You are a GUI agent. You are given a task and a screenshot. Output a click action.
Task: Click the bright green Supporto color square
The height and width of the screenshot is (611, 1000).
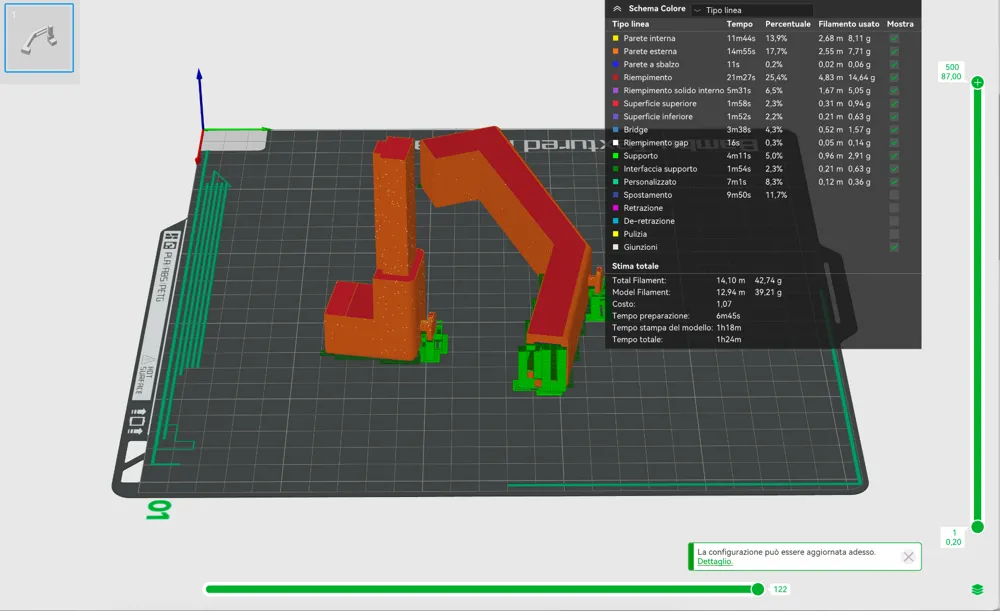615,156
